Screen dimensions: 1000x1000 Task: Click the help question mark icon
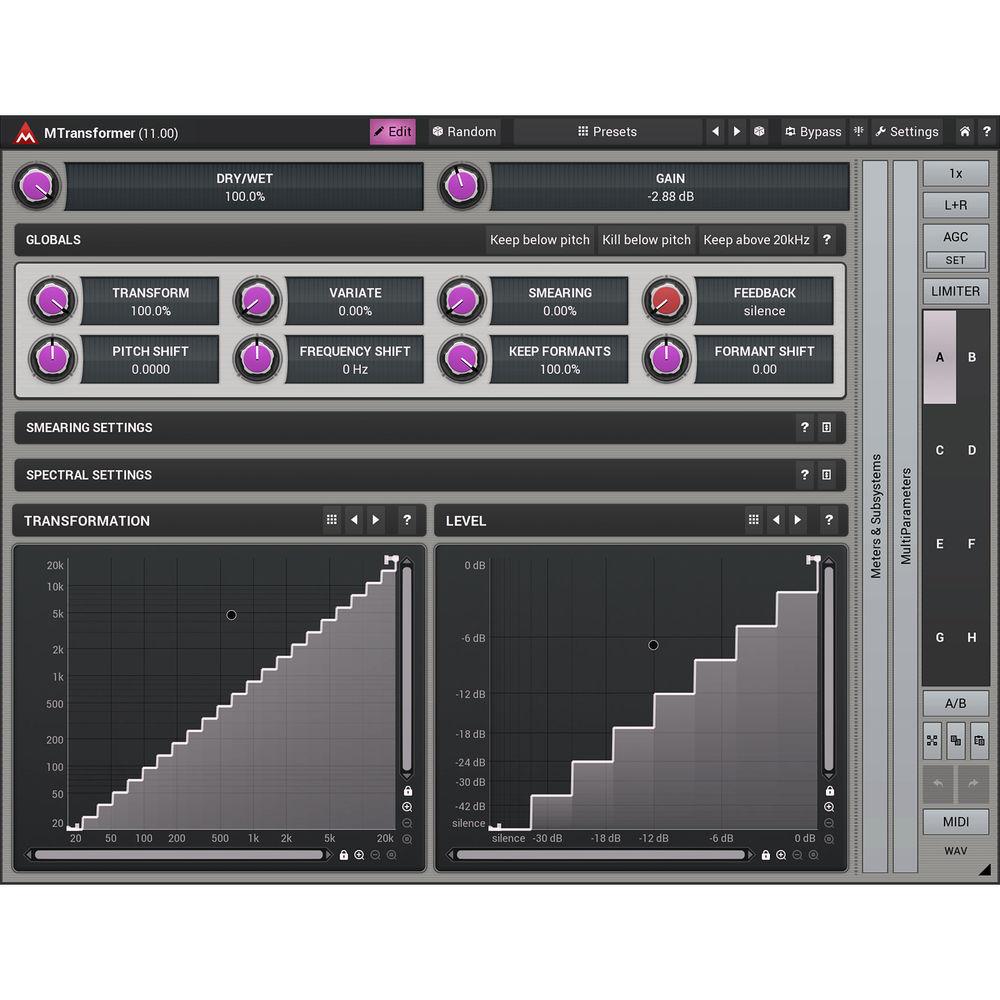tap(987, 131)
